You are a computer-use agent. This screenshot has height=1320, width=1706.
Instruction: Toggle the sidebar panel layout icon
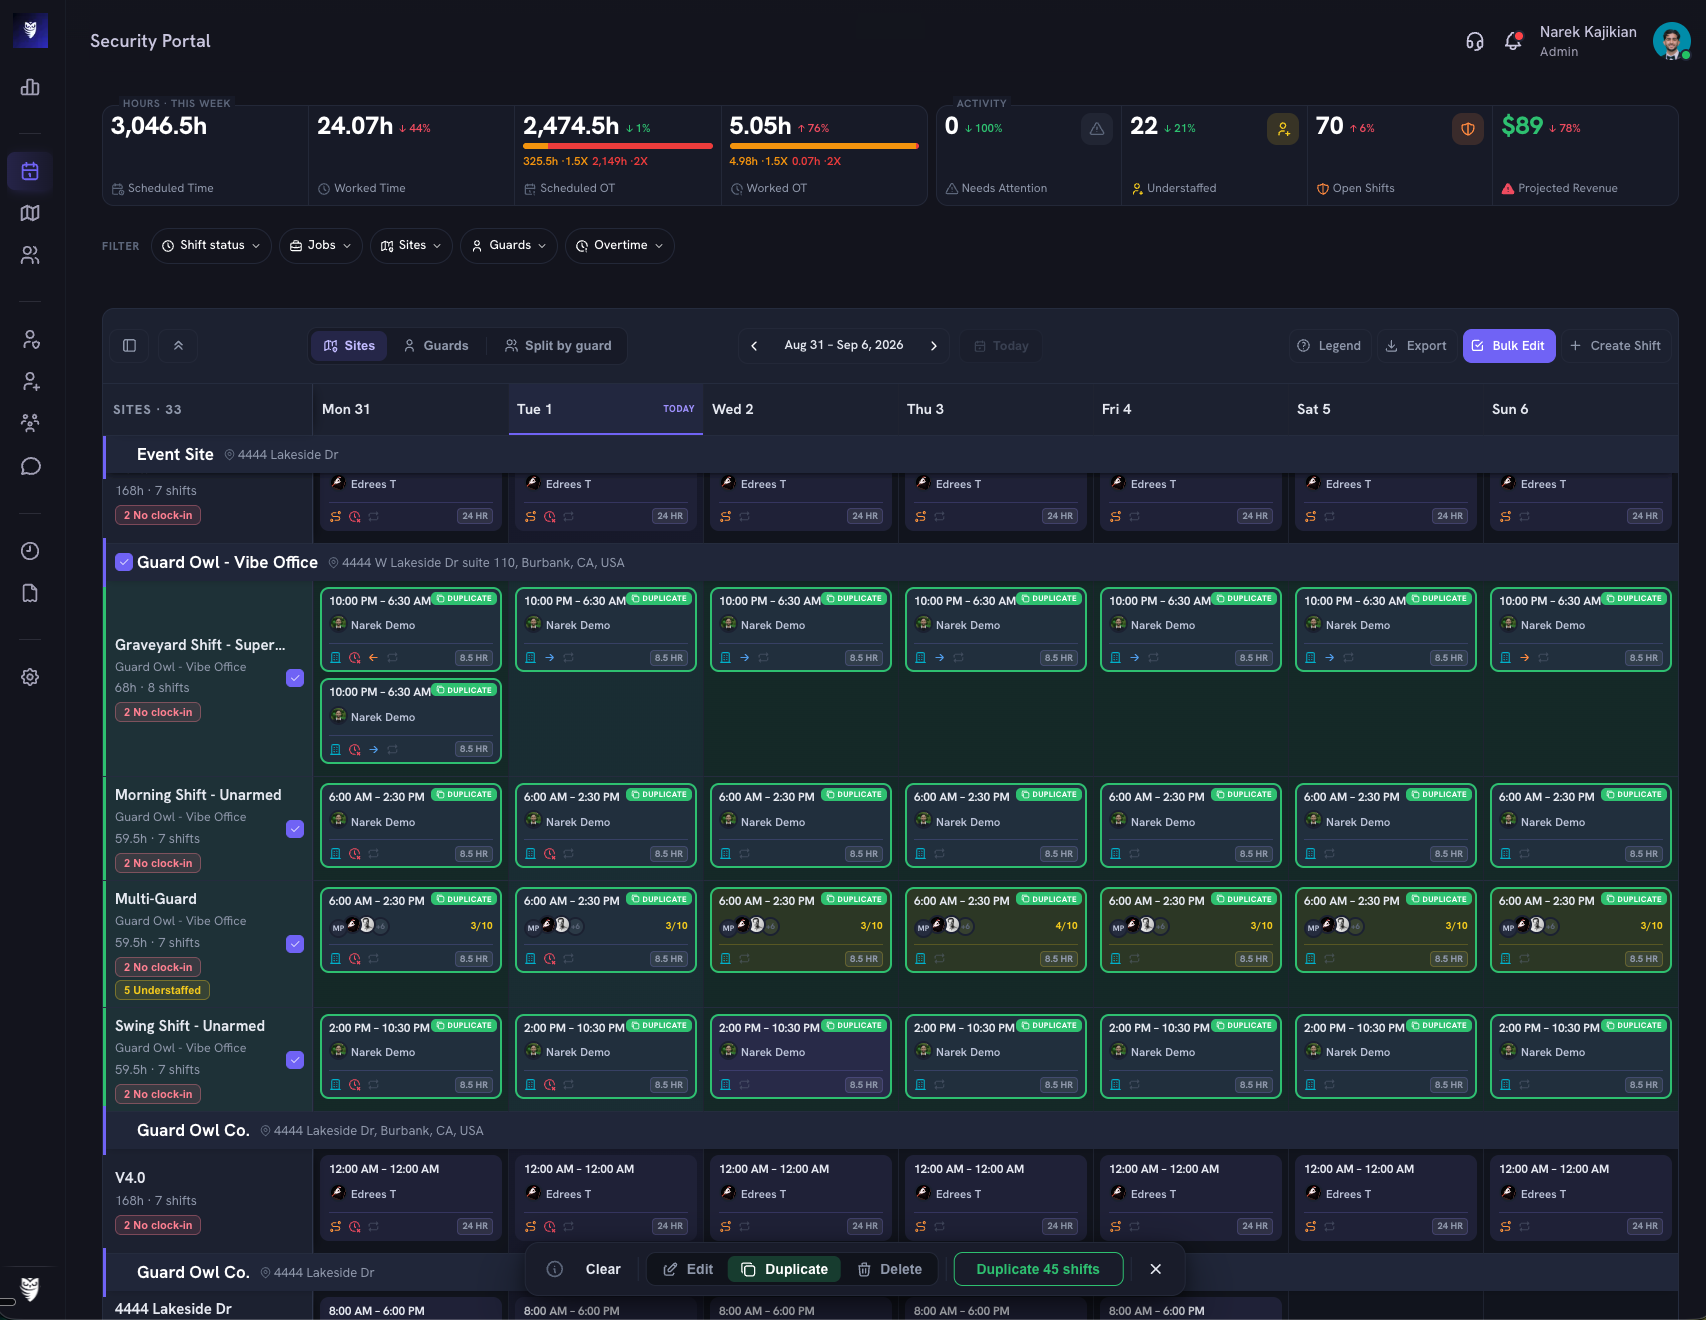(x=129, y=346)
